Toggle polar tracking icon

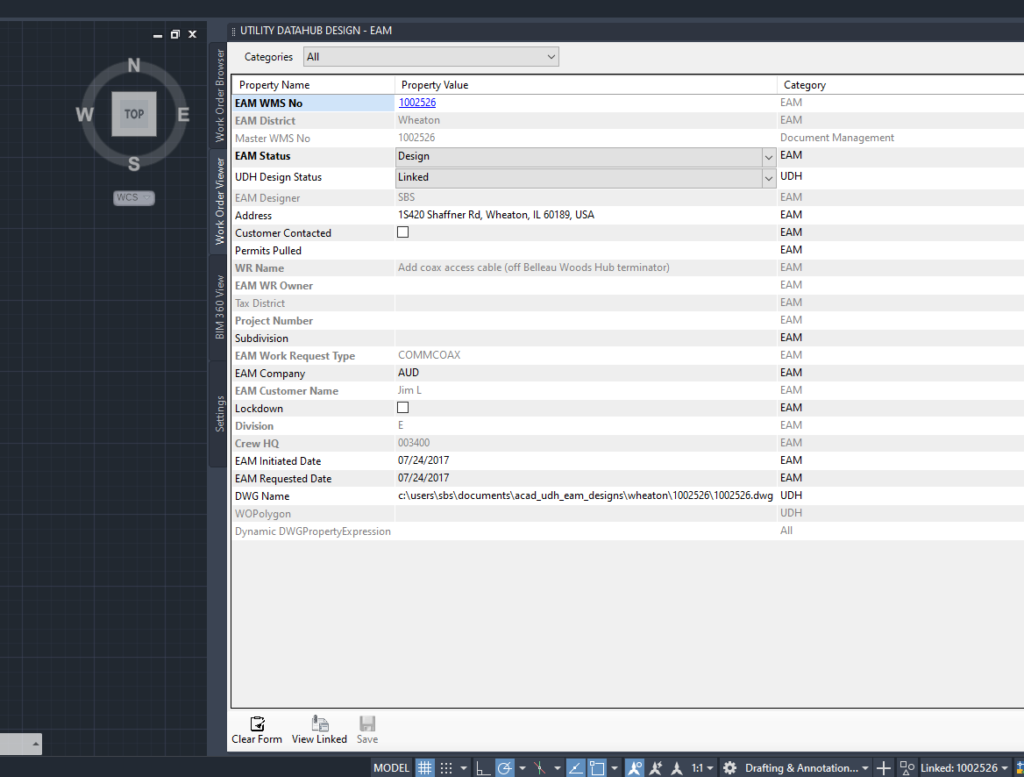click(x=505, y=768)
